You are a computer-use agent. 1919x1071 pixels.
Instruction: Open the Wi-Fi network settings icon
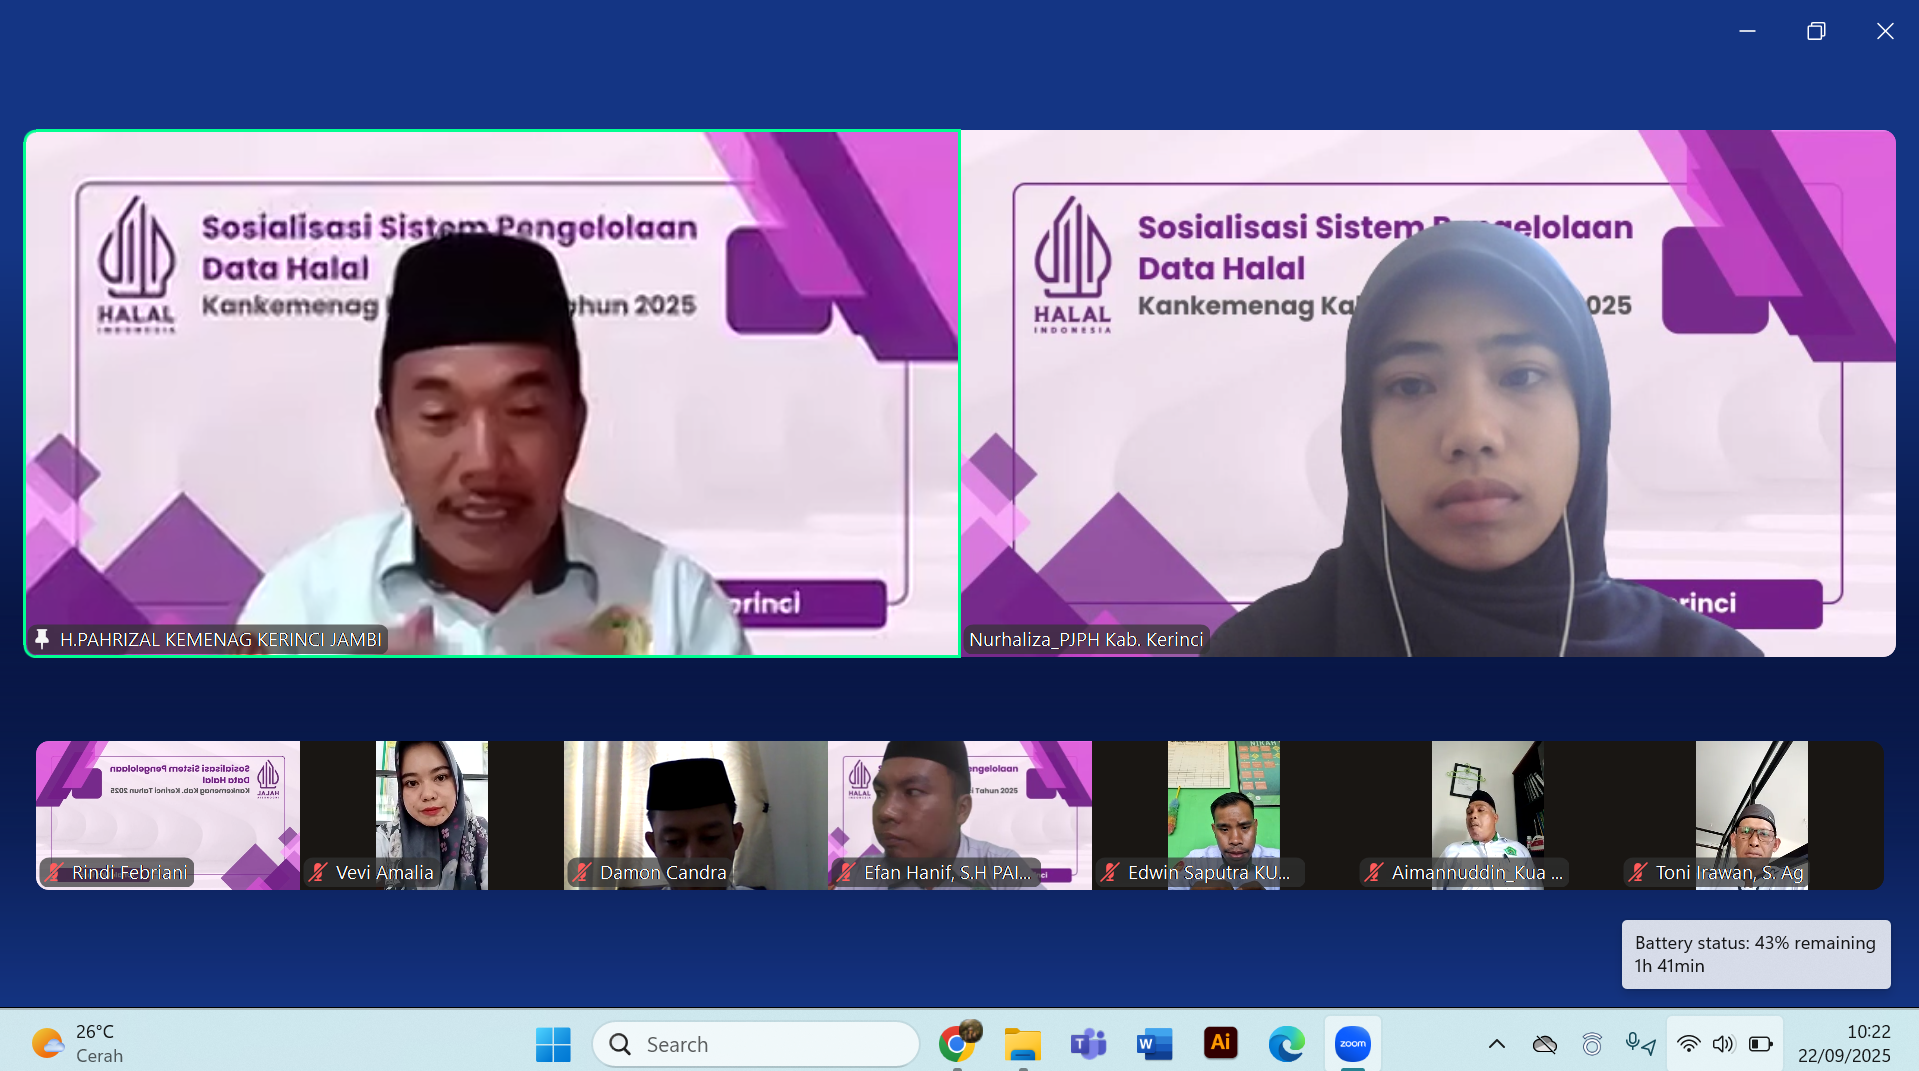click(1688, 1044)
